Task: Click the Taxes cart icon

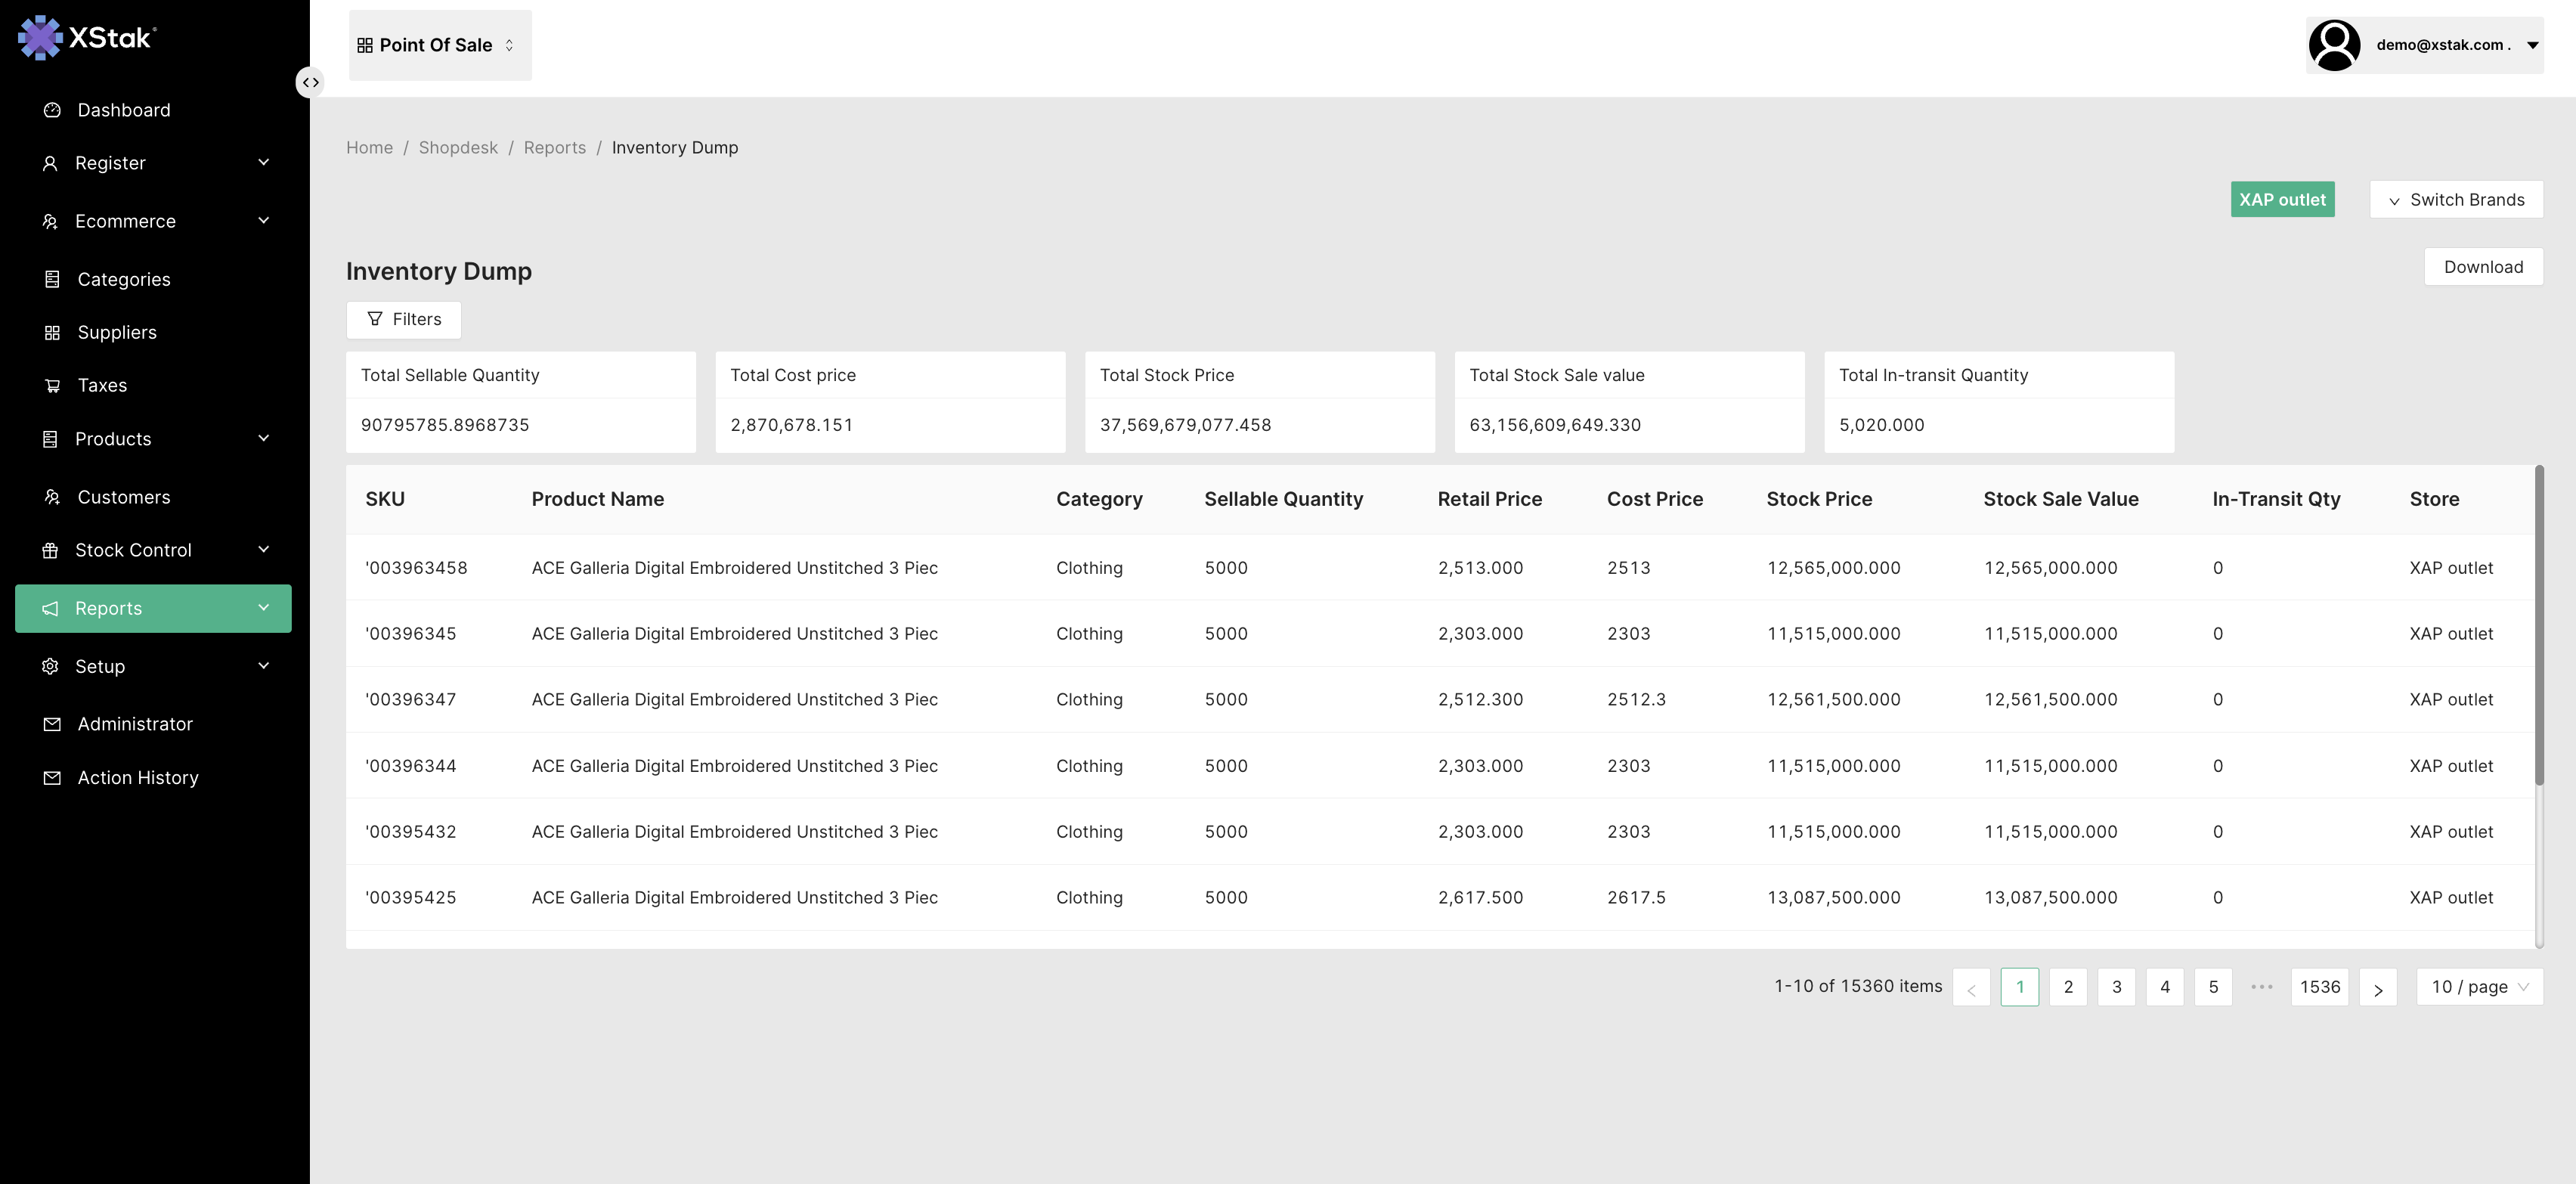Action: coord(52,385)
